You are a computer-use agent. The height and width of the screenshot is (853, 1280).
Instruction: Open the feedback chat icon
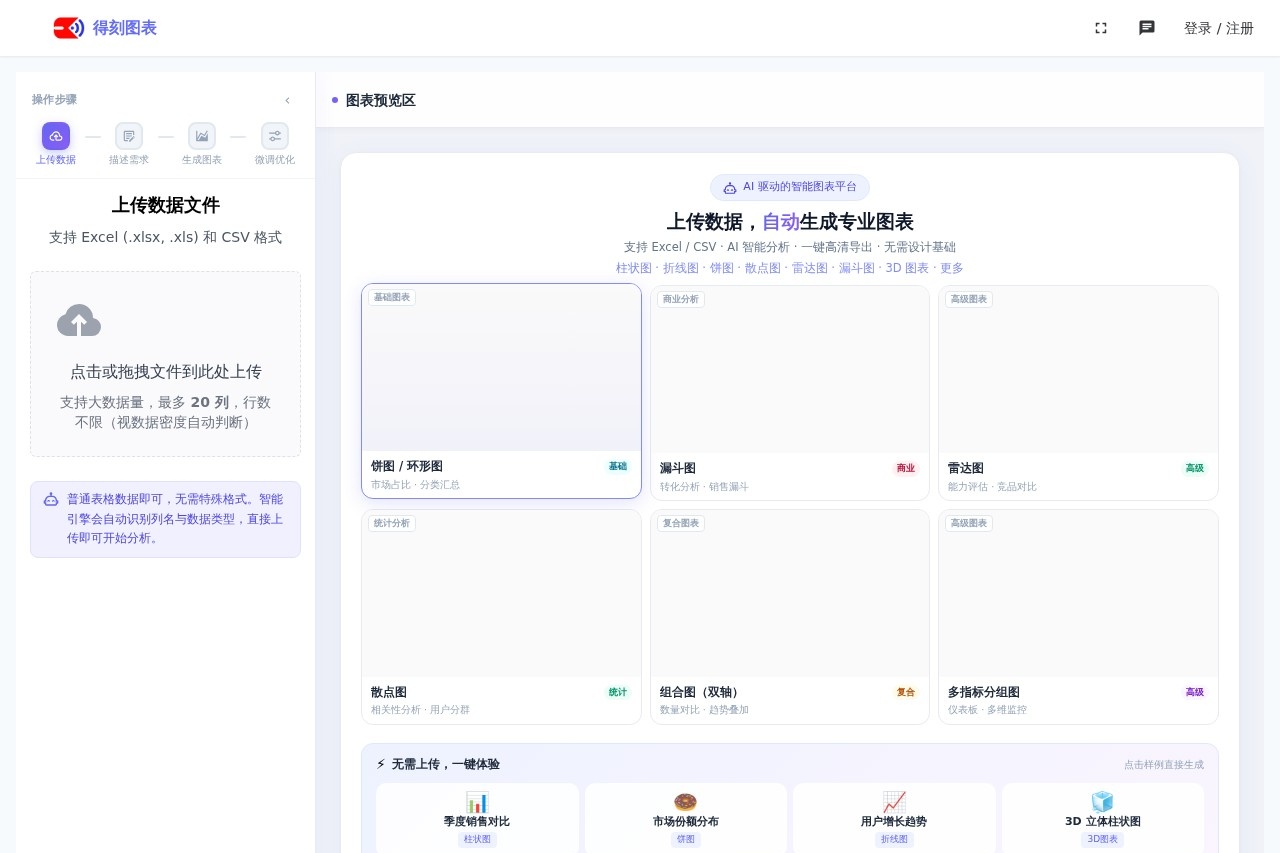1146,28
